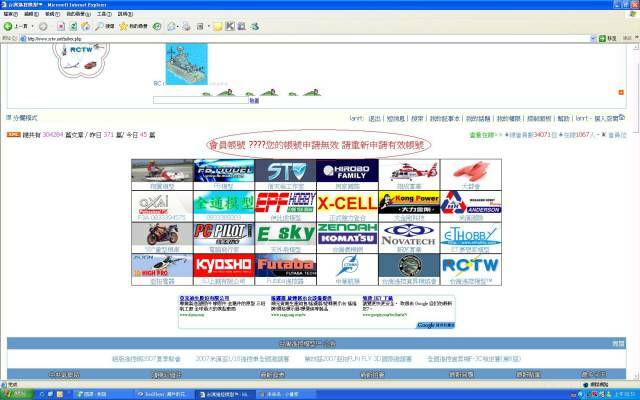
Task: Open the KYOSHO sponsor banner
Action: click(x=224, y=265)
